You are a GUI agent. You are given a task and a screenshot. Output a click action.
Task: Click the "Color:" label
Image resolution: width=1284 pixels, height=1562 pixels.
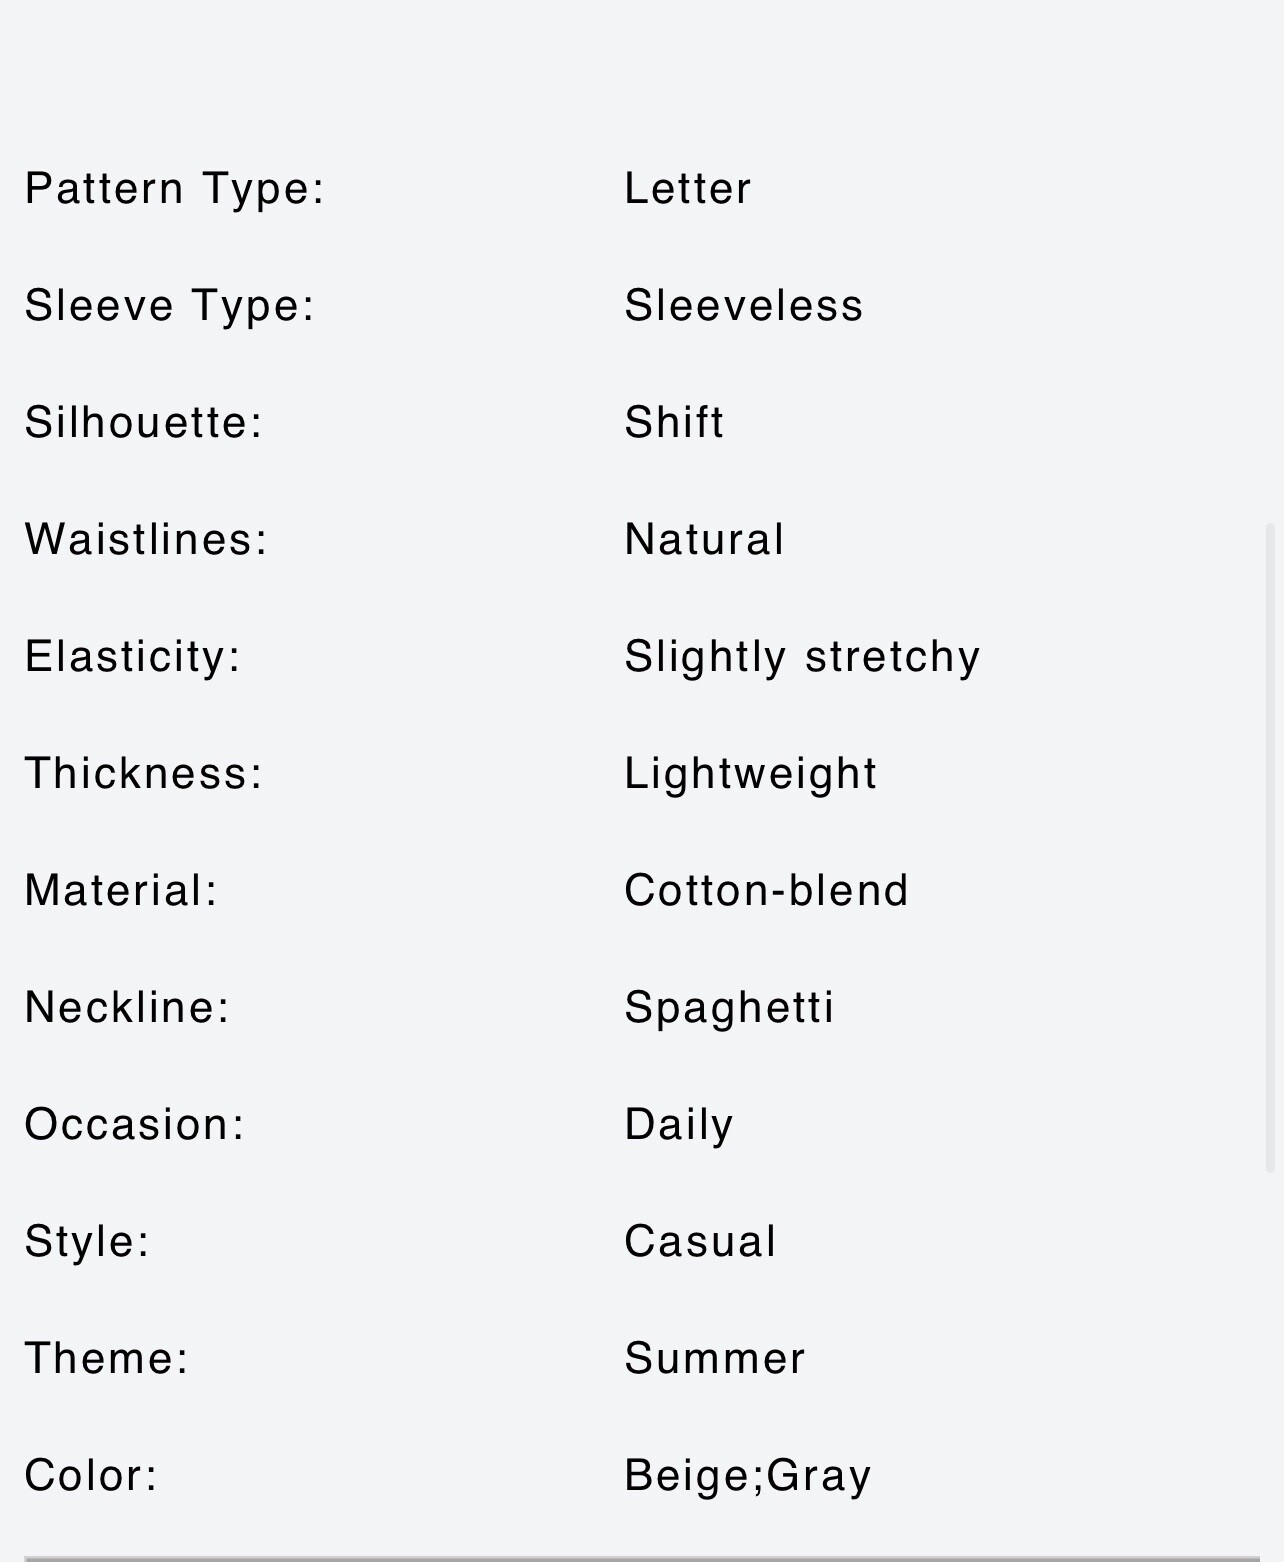(x=92, y=1476)
